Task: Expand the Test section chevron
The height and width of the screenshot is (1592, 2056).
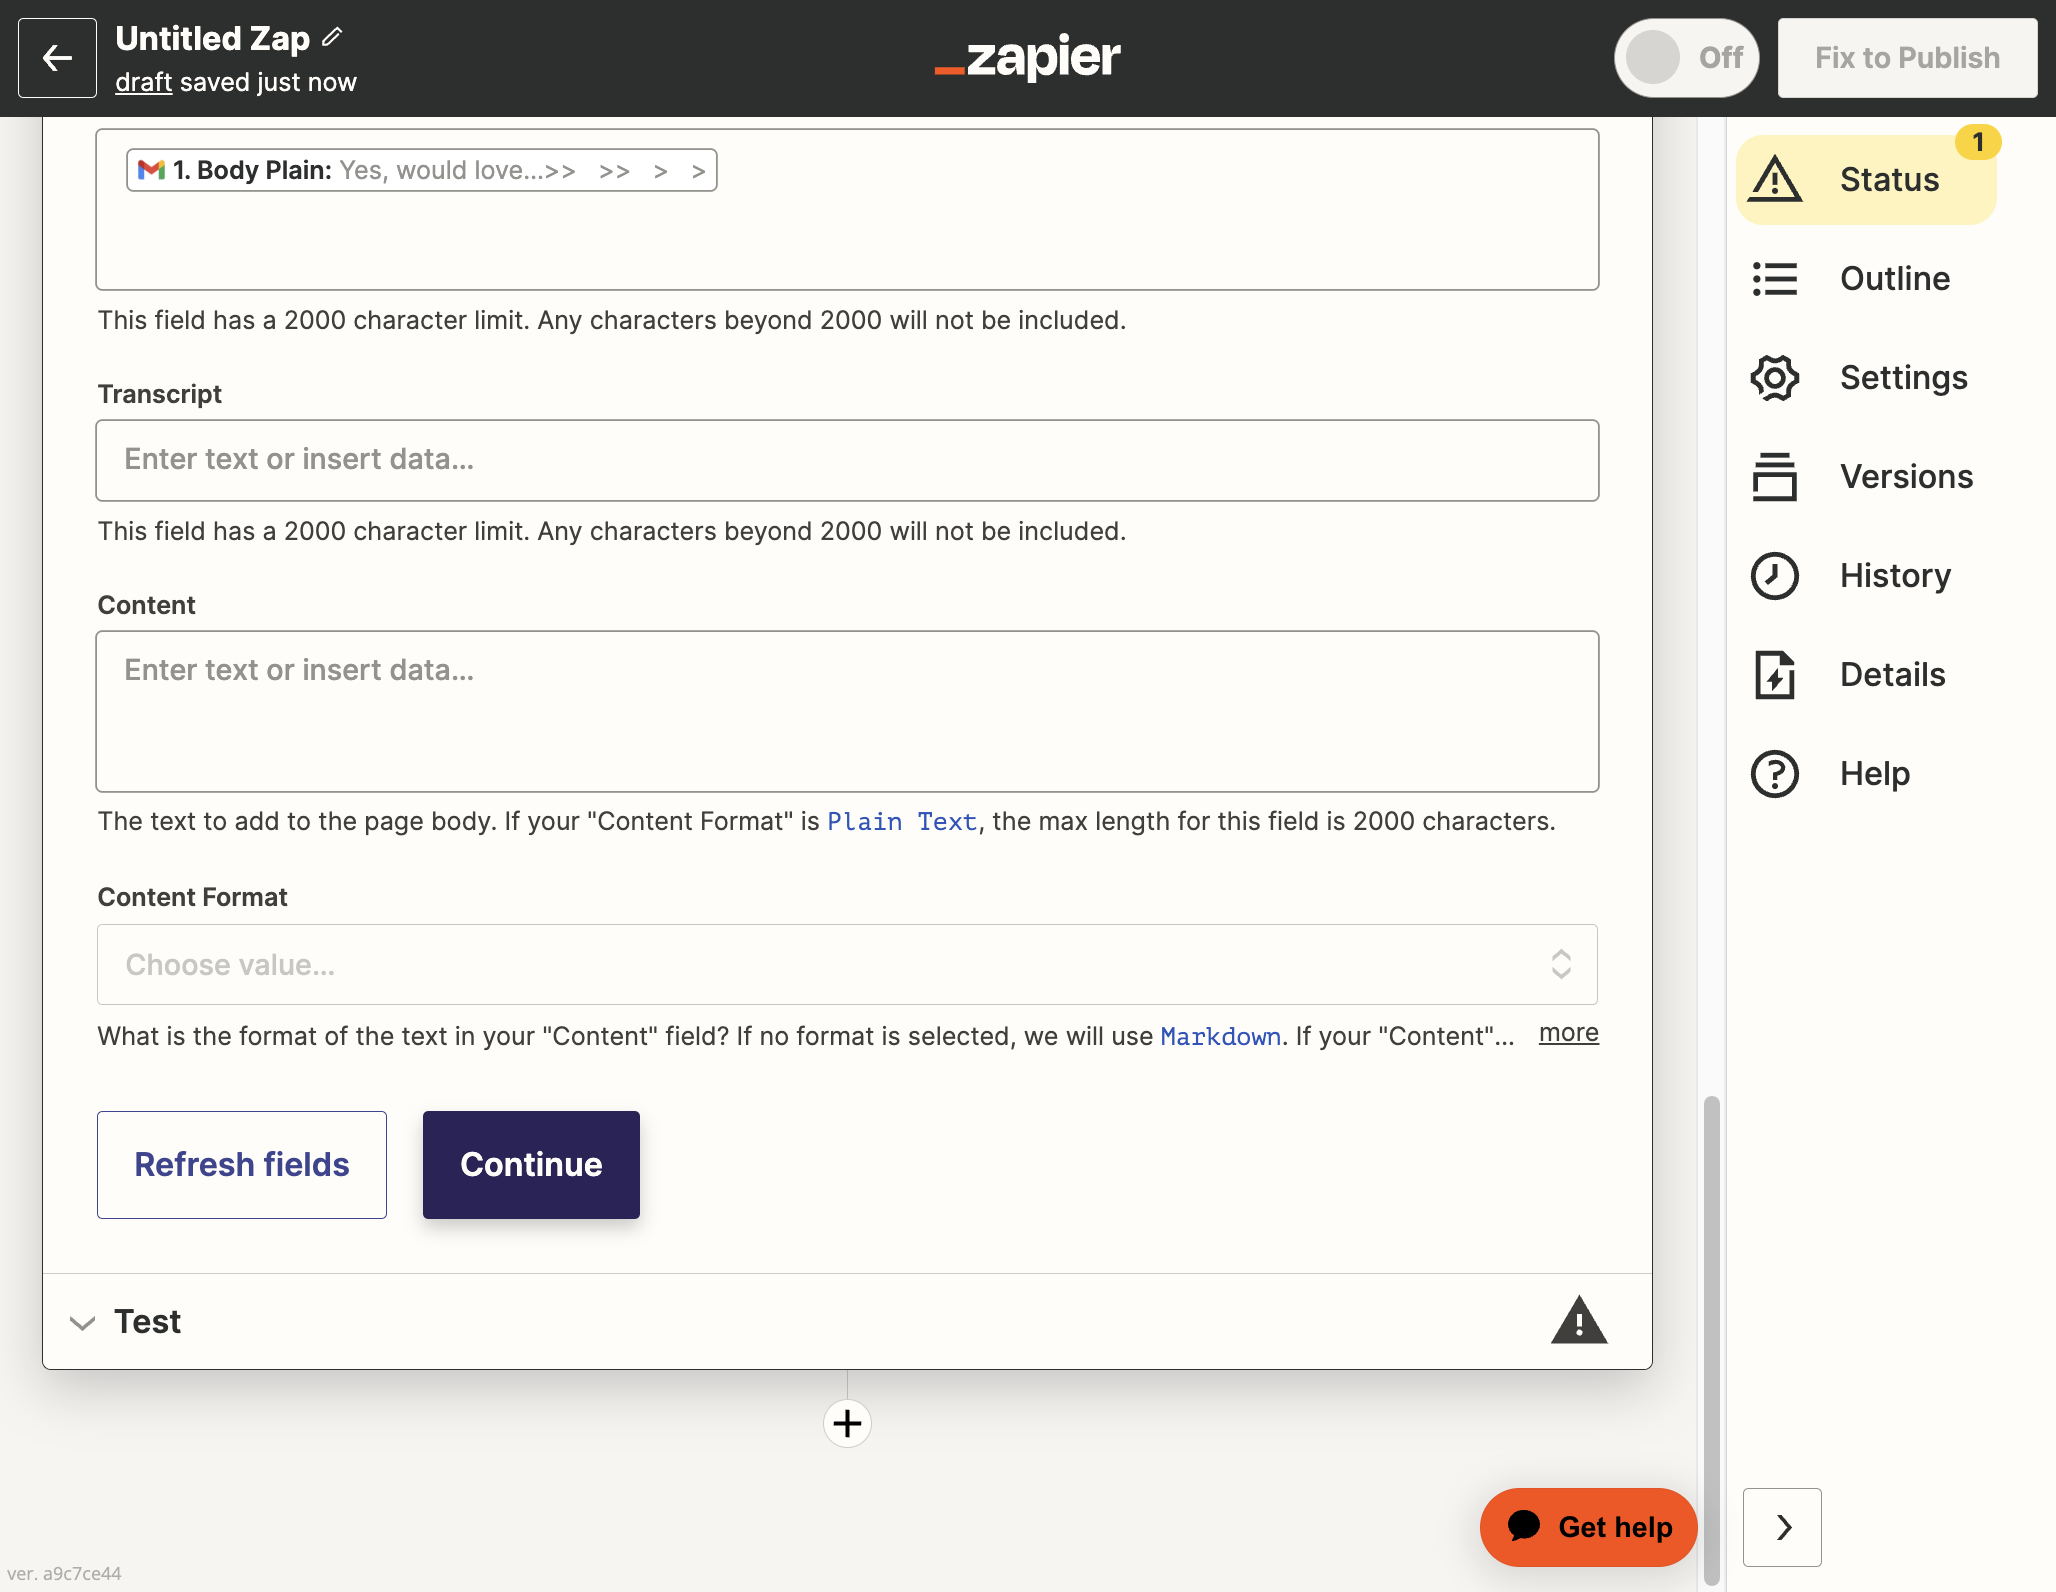Action: point(82,1323)
